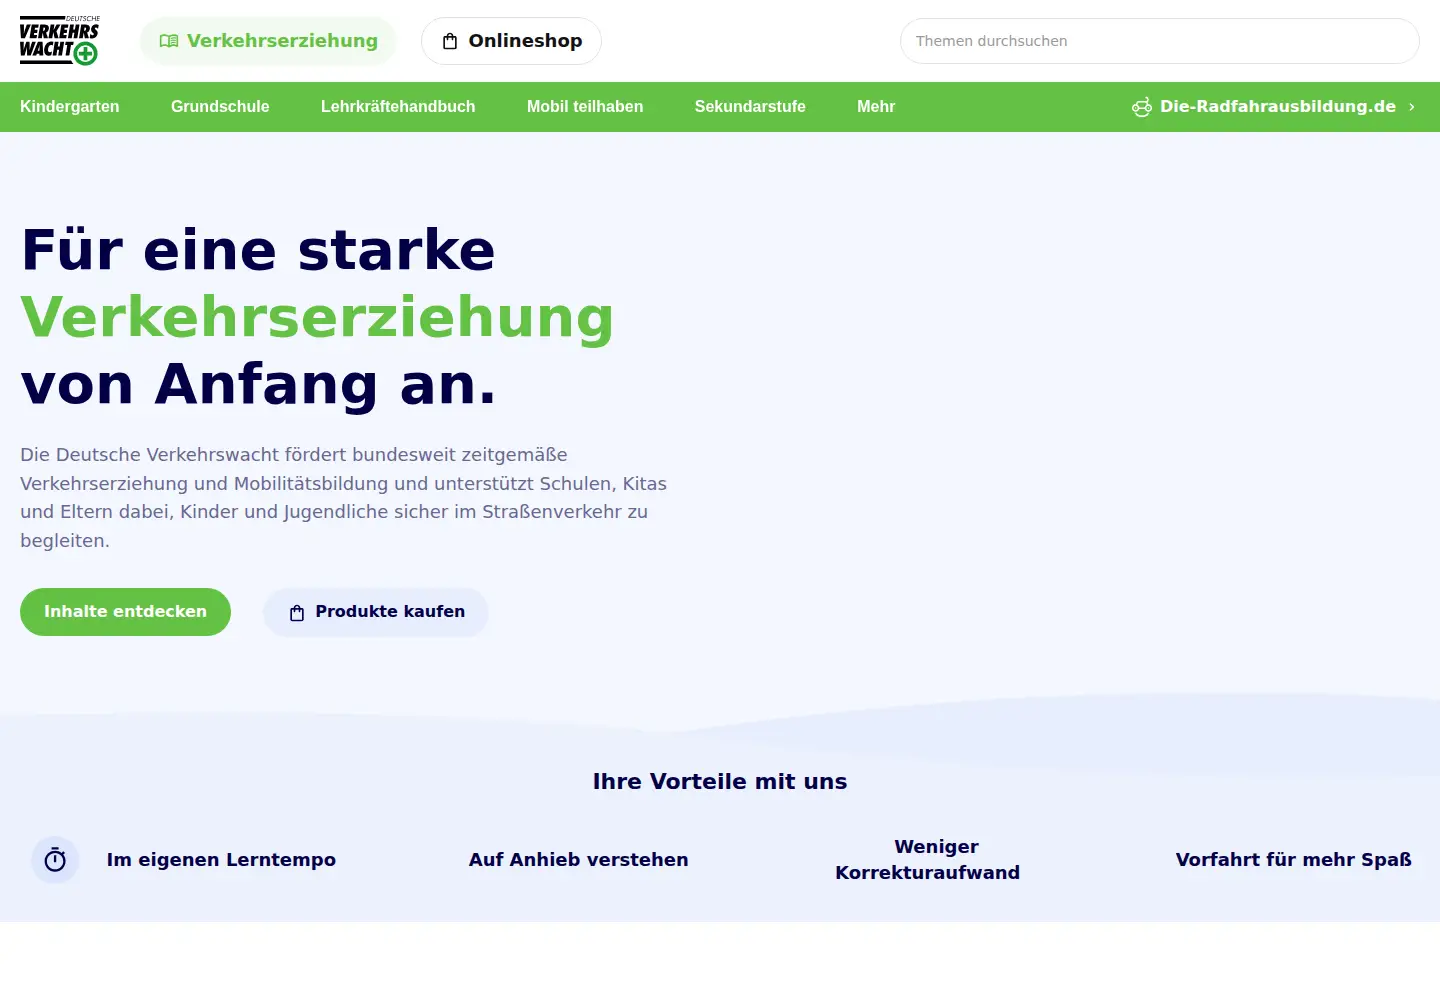Go to the Grundschule section
1440x1000 pixels.
pos(220,107)
